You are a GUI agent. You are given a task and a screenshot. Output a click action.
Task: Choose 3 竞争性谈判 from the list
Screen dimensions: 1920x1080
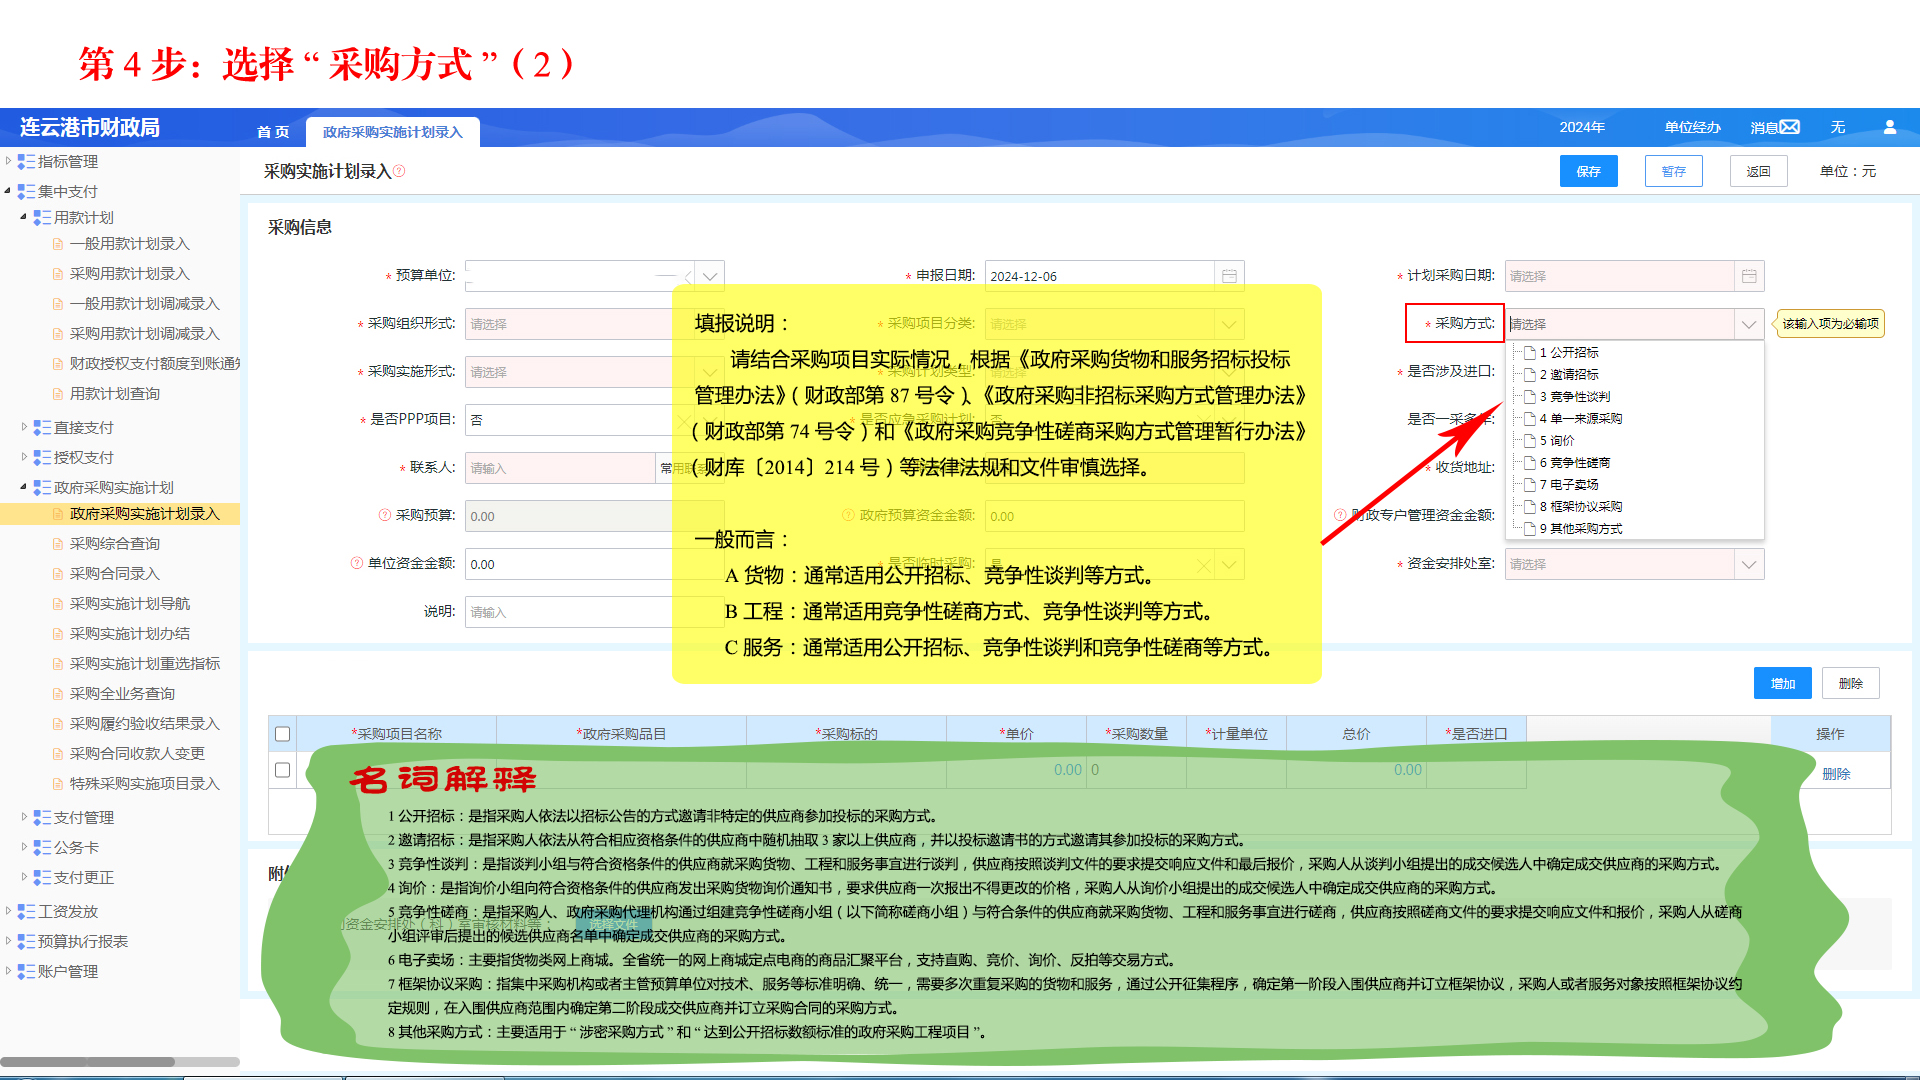(x=1575, y=397)
